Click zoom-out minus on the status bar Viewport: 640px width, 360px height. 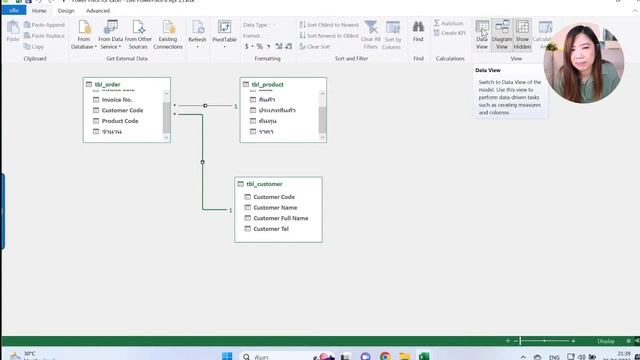pyautogui.click(x=516, y=340)
